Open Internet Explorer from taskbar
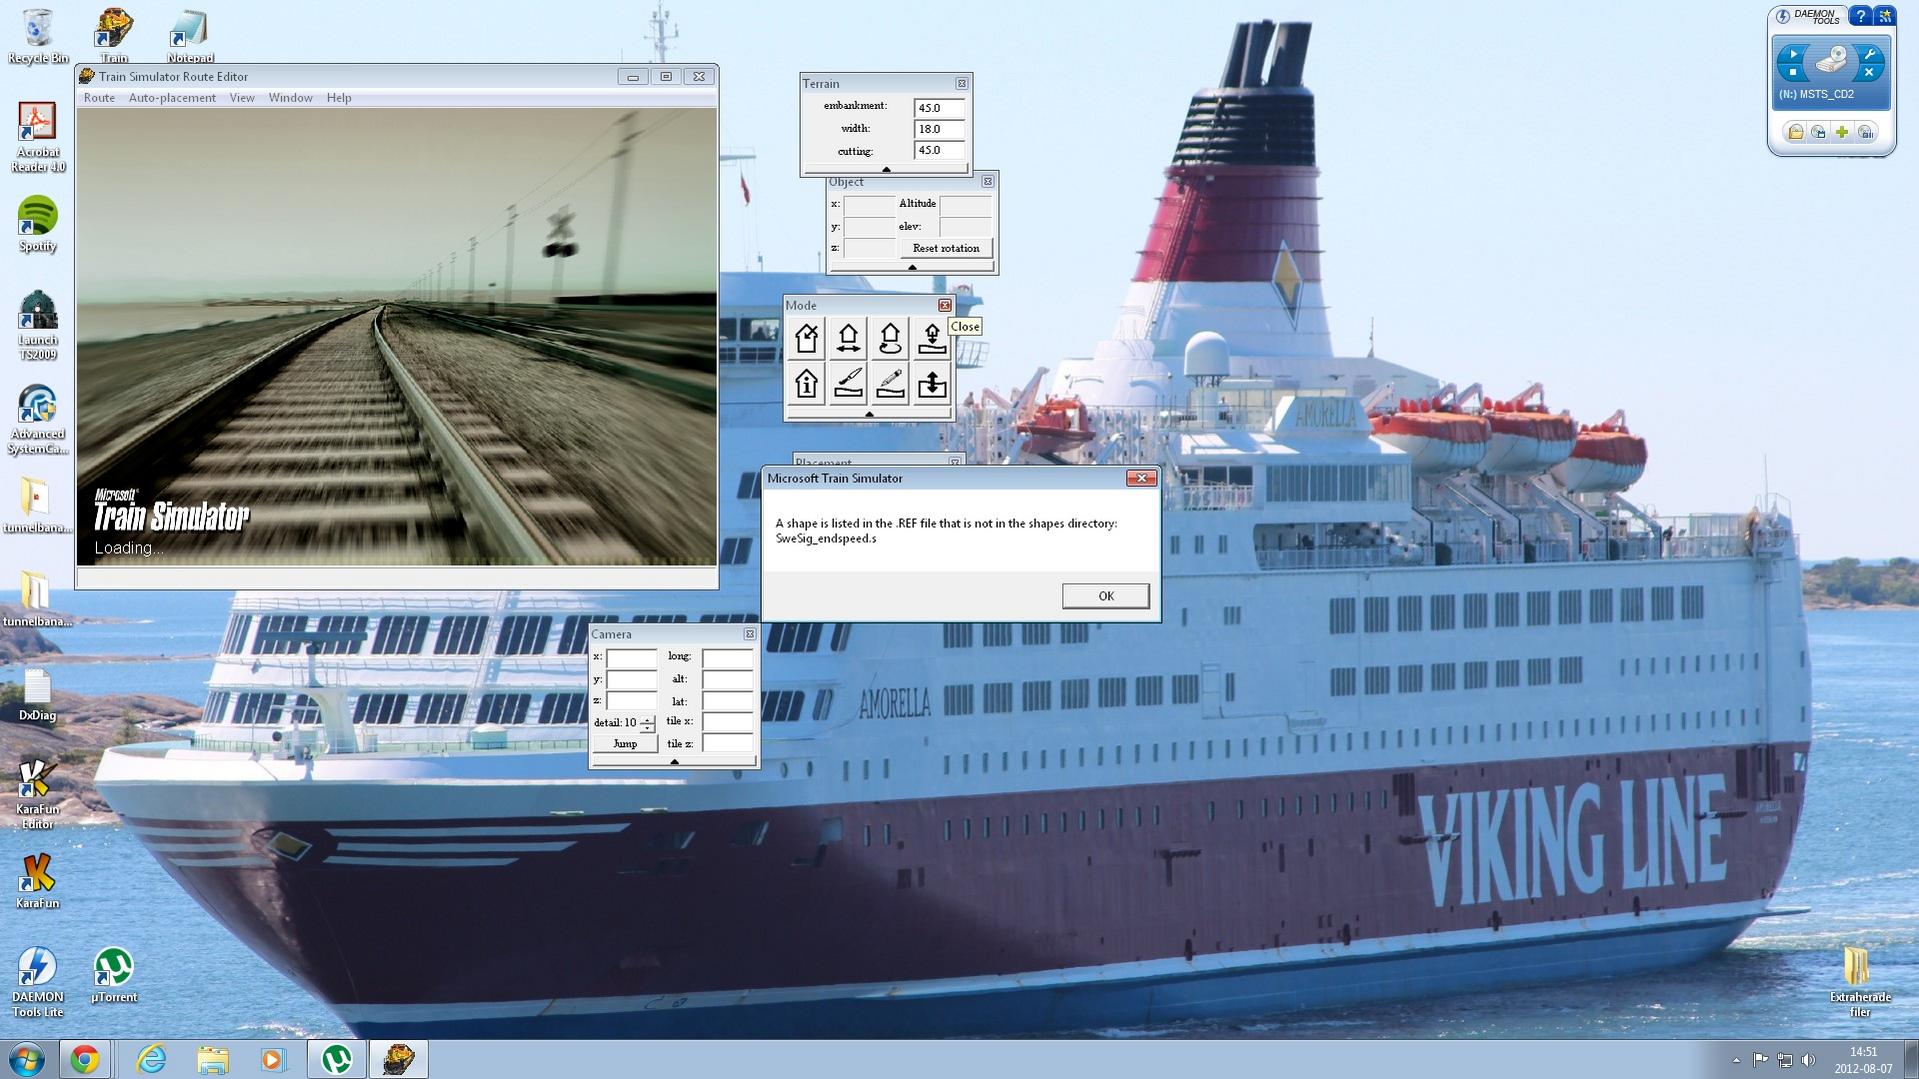Image resolution: width=1919 pixels, height=1079 pixels. pyautogui.click(x=151, y=1059)
